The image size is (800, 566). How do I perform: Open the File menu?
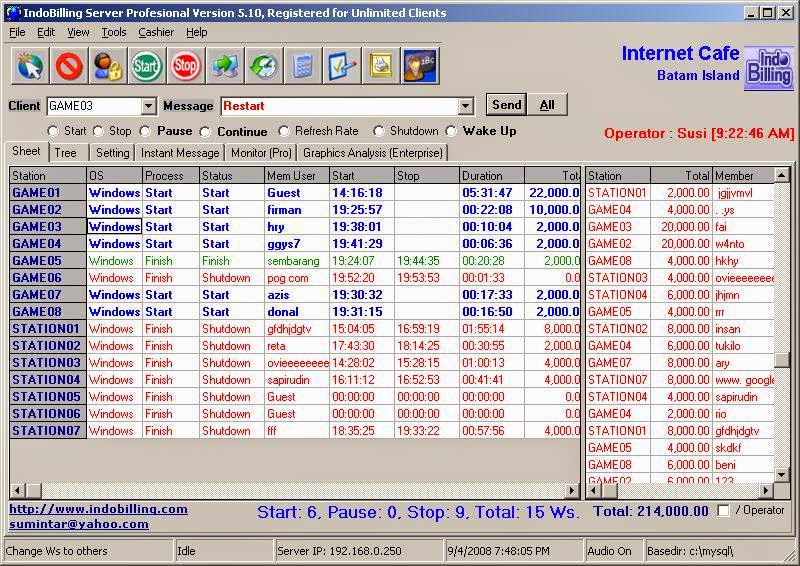17,32
